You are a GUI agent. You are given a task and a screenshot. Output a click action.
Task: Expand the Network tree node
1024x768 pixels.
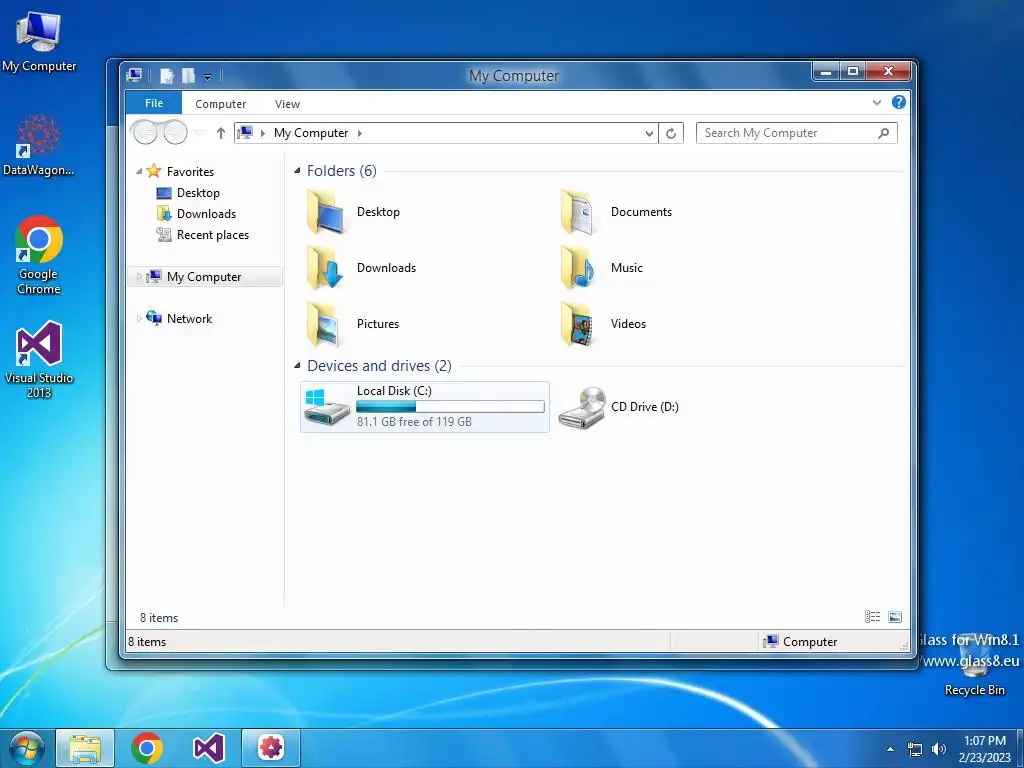click(139, 319)
